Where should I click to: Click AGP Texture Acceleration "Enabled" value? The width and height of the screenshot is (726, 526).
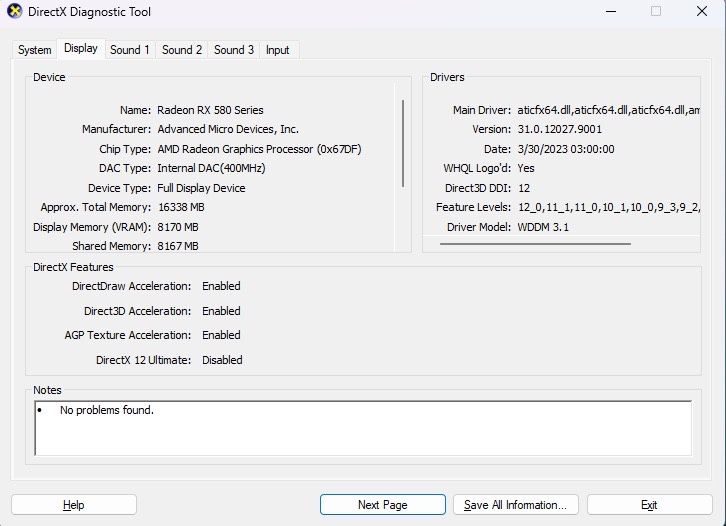click(x=221, y=335)
